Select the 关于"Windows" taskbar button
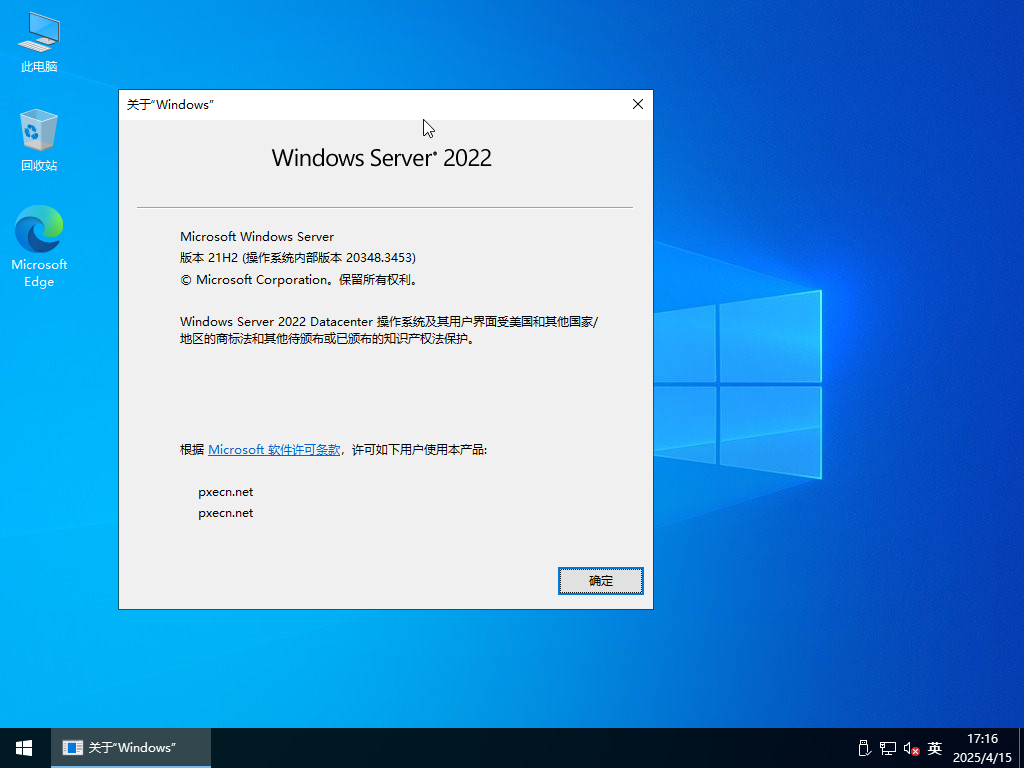The width and height of the screenshot is (1024, 768). coord(131,748)
